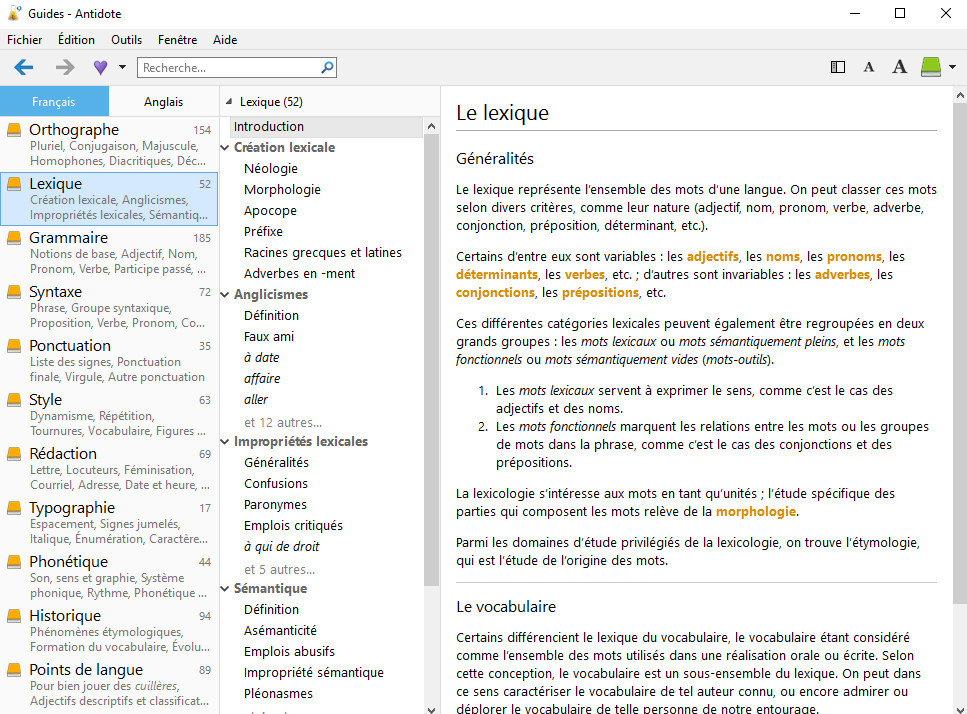This screenshot has width=967, height=714.
Task: Open the Néologie article
Action: [x=271, y=168]
